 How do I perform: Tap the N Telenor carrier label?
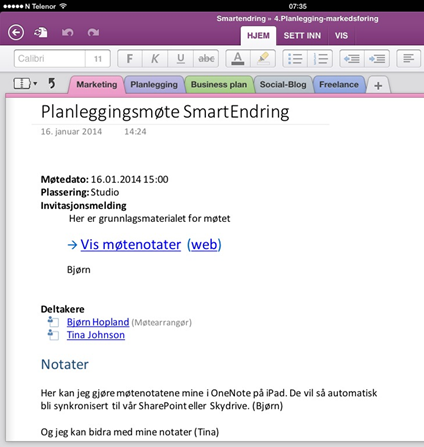tap(40, 6)
